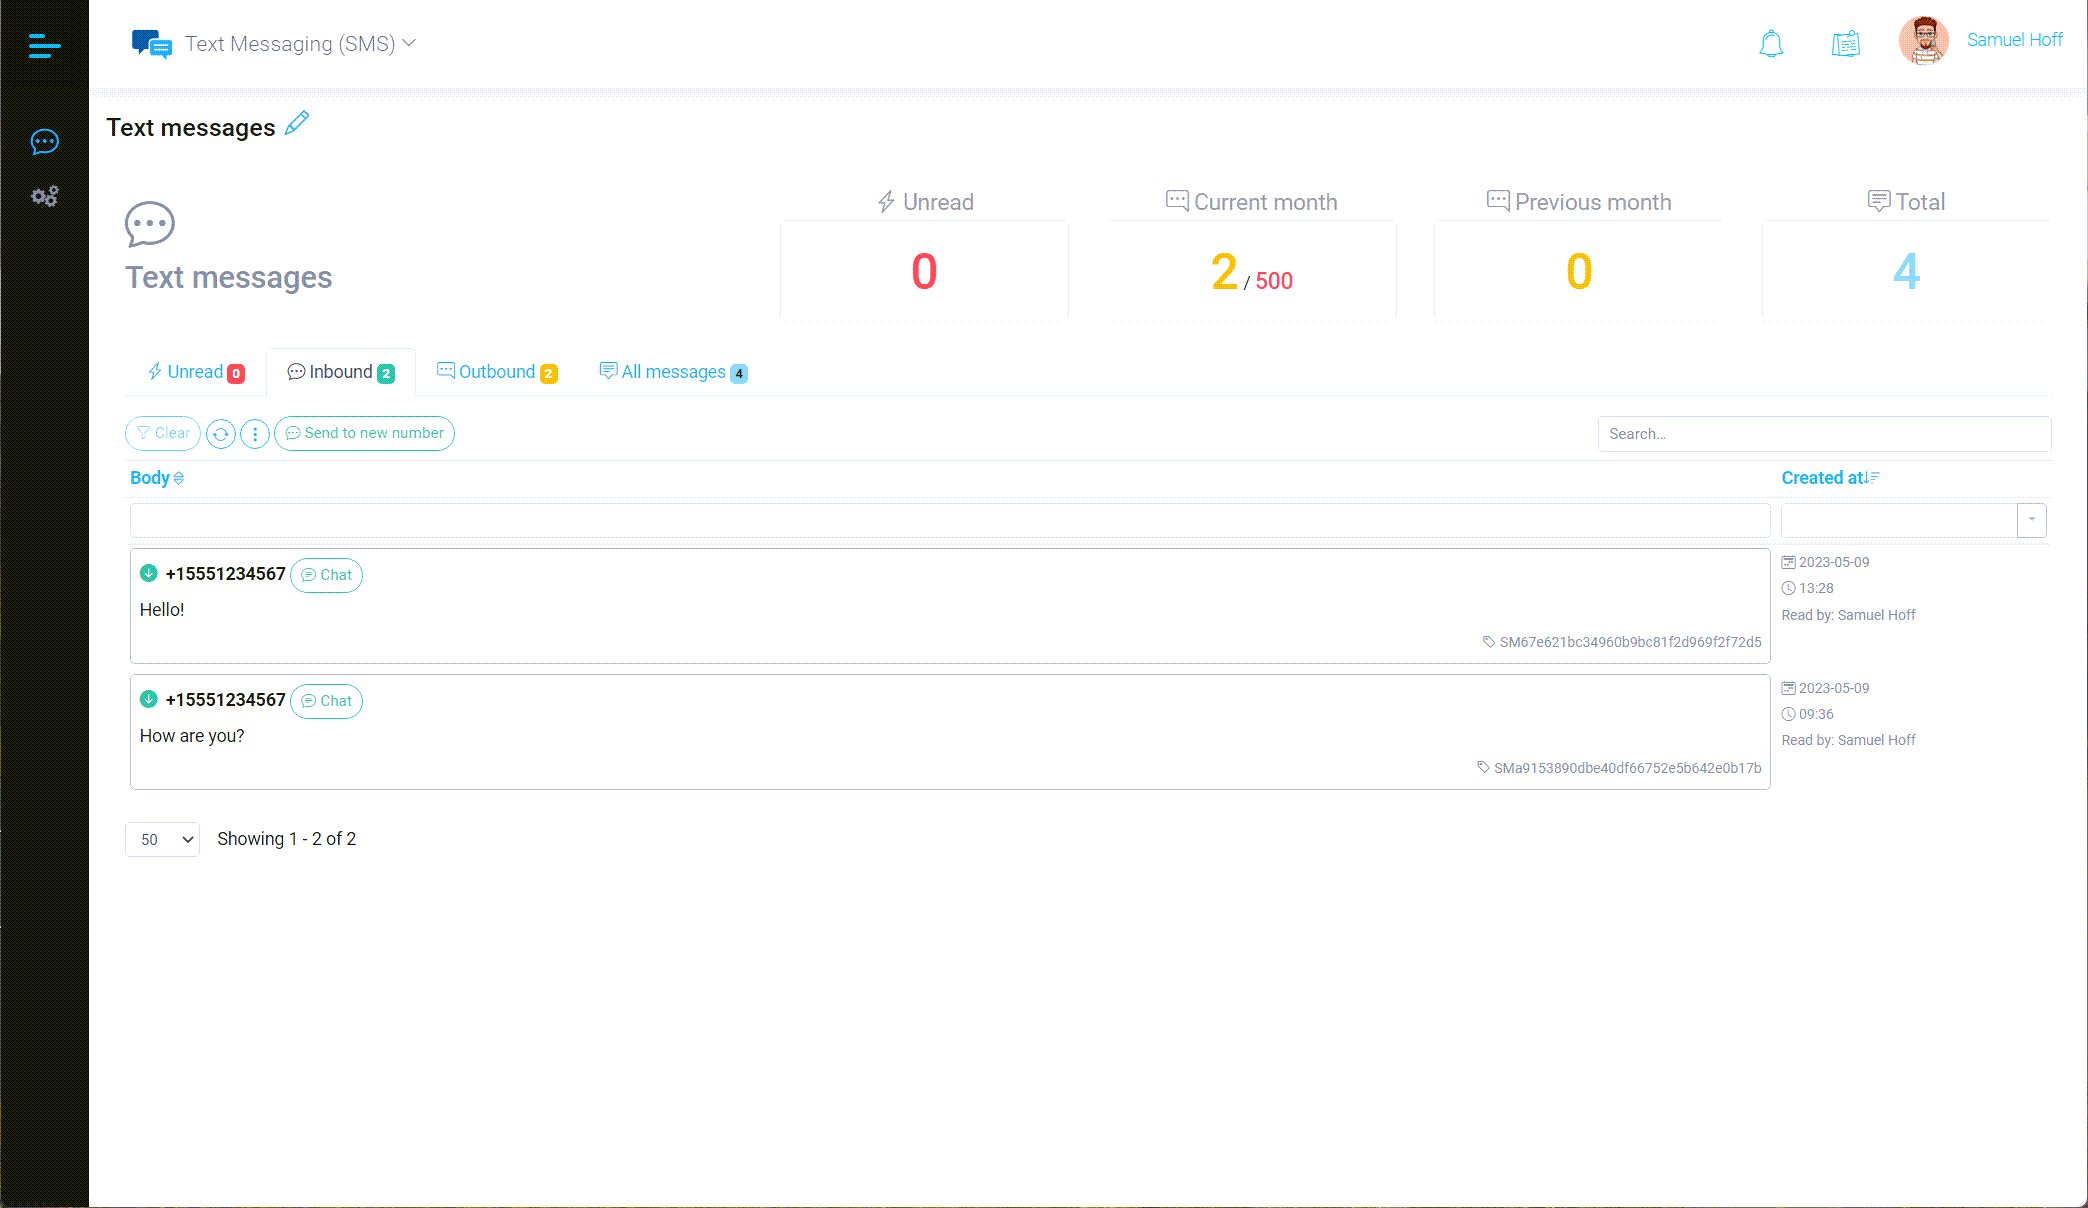Image resolution: width=2088 pixels, height=1208 pixels.
Task: Open the news board icon in header
Action: [1845, 44]
